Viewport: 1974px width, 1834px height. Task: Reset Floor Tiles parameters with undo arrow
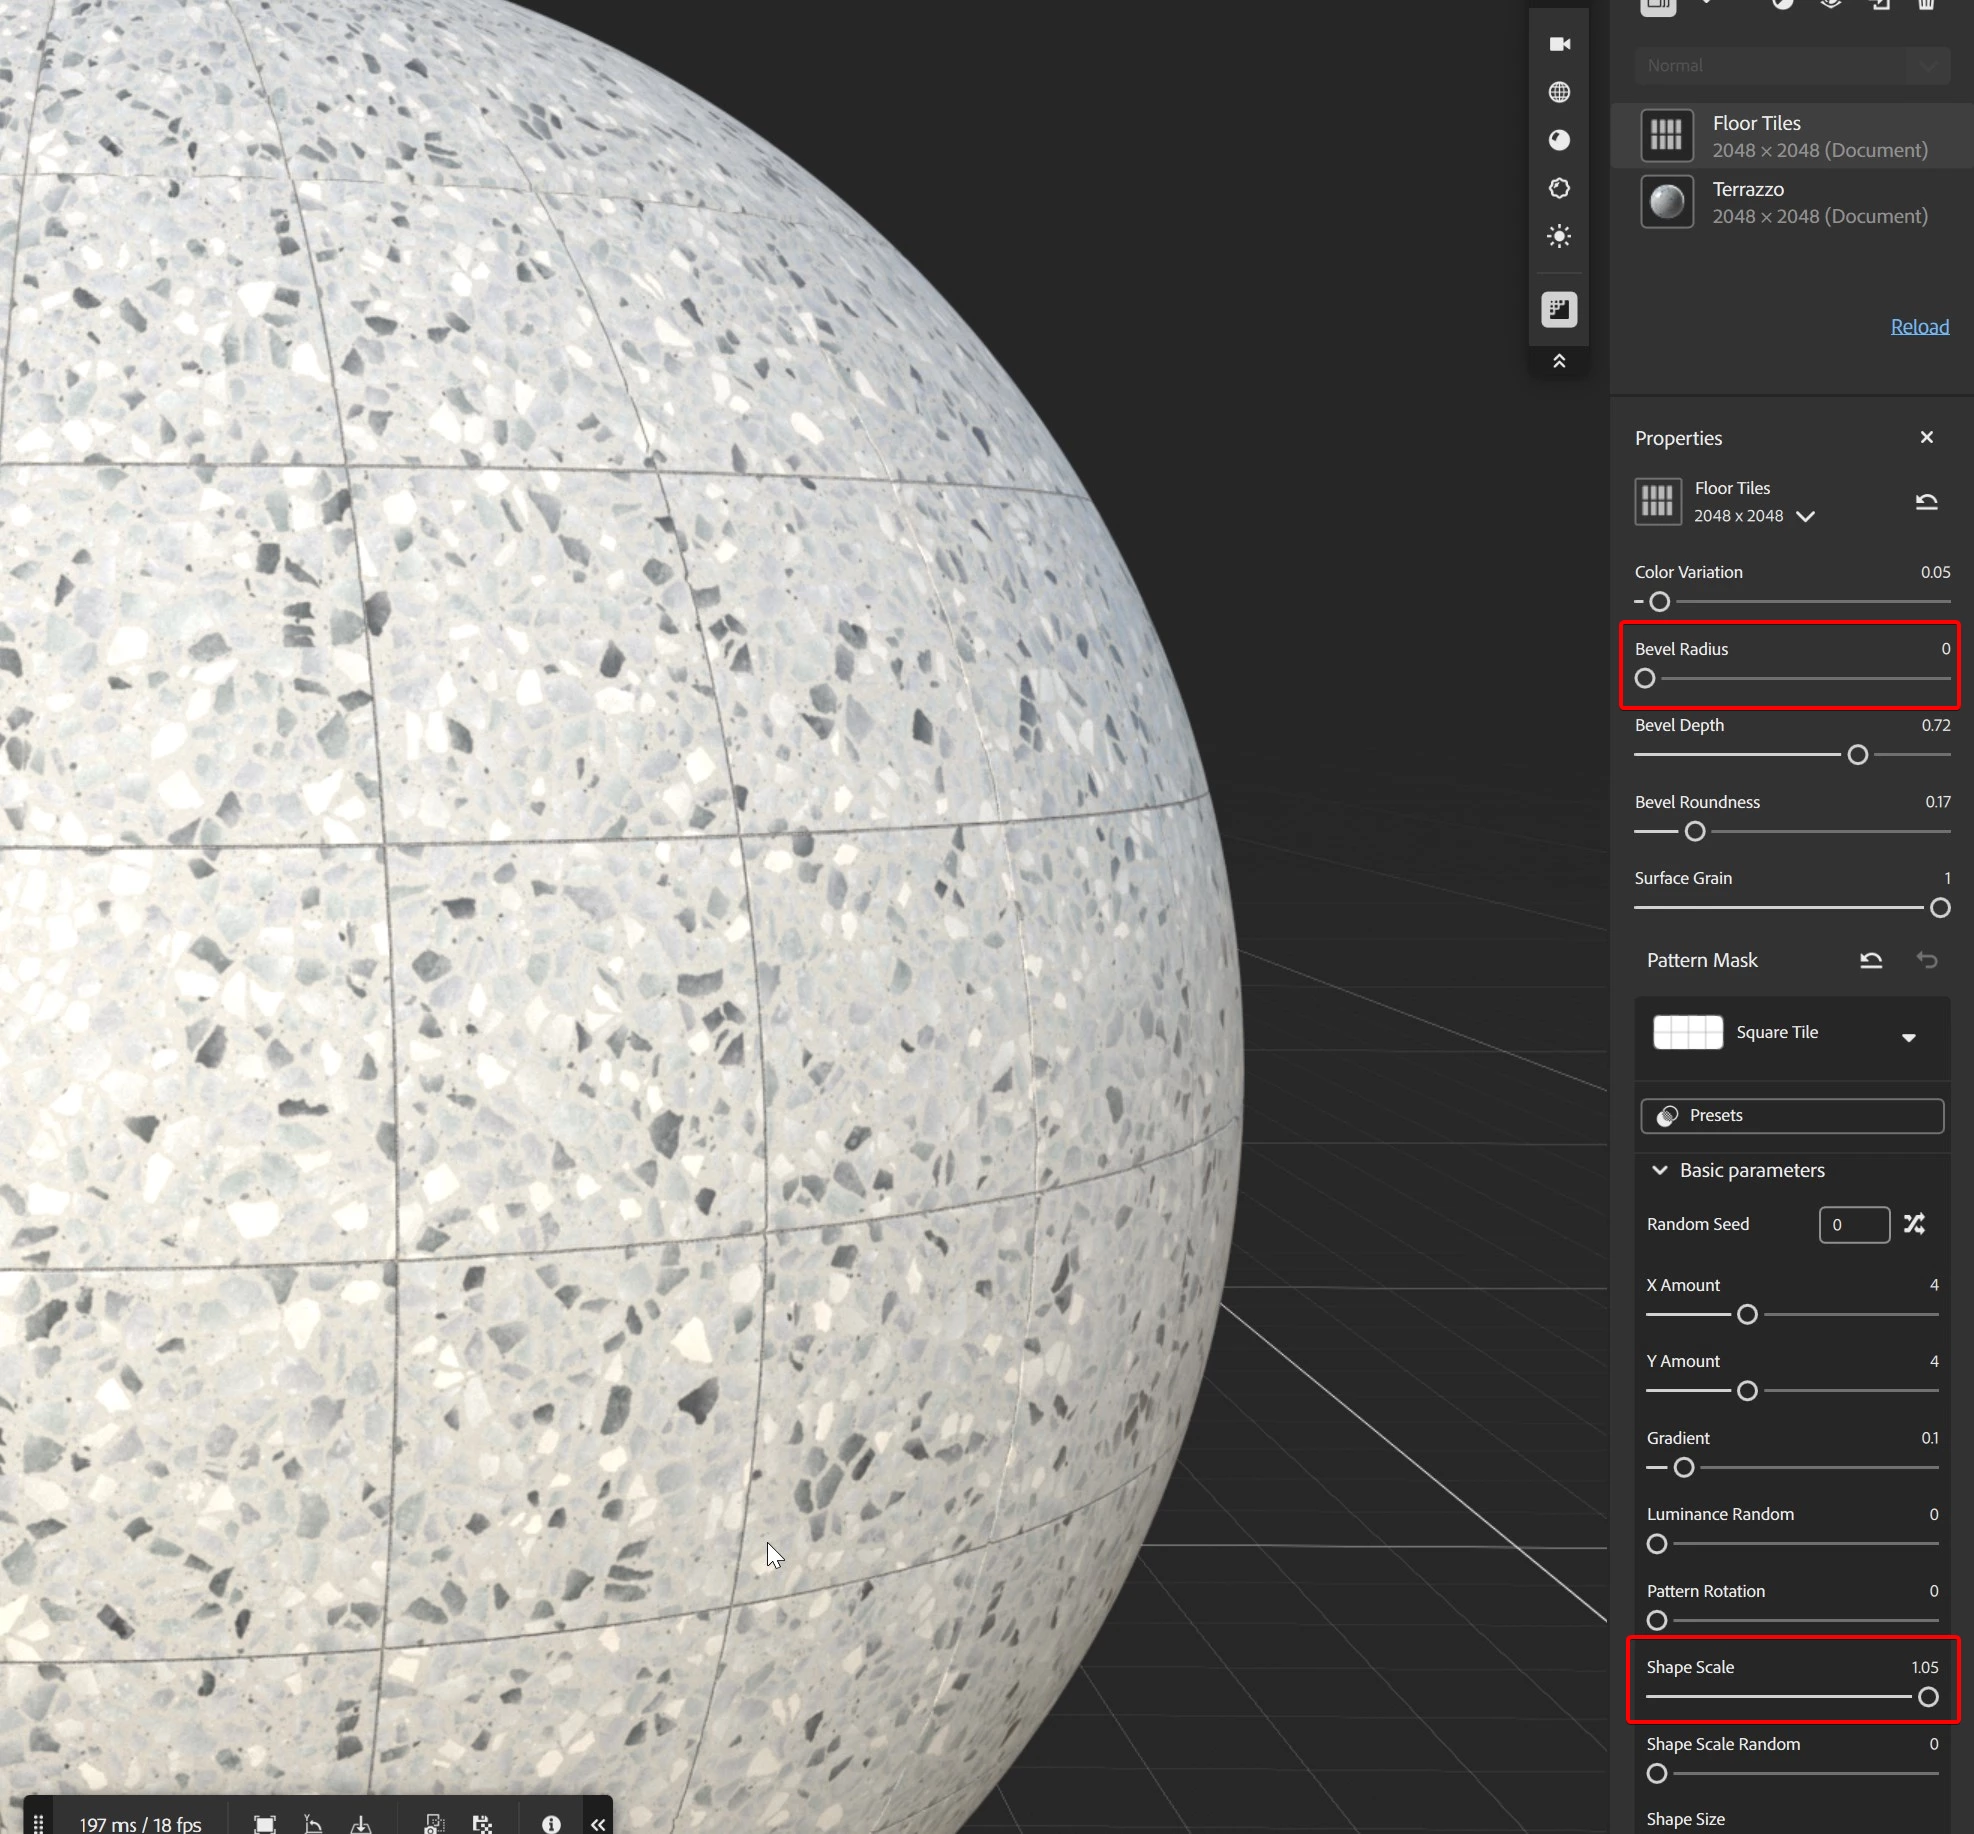[x=1926, y=502]
